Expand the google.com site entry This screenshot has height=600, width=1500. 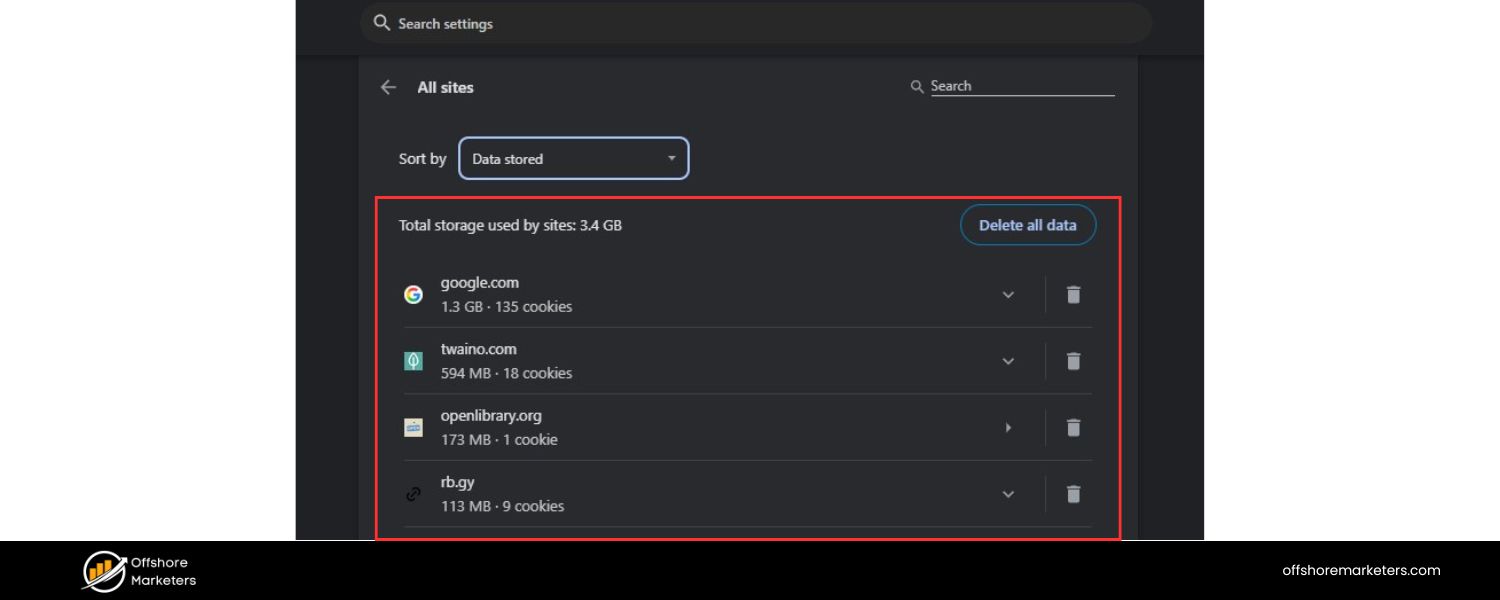pyautogui.click(x=1008, y=294)
